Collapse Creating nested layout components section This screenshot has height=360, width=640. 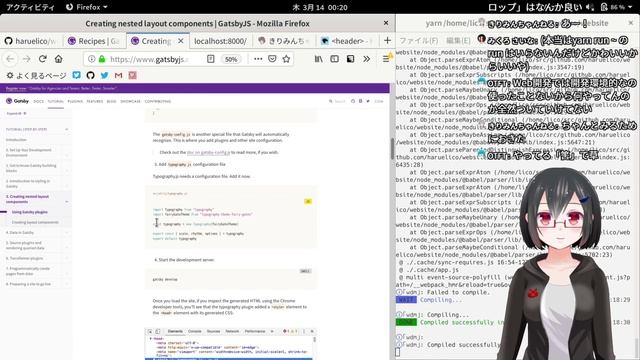point(67,202)
